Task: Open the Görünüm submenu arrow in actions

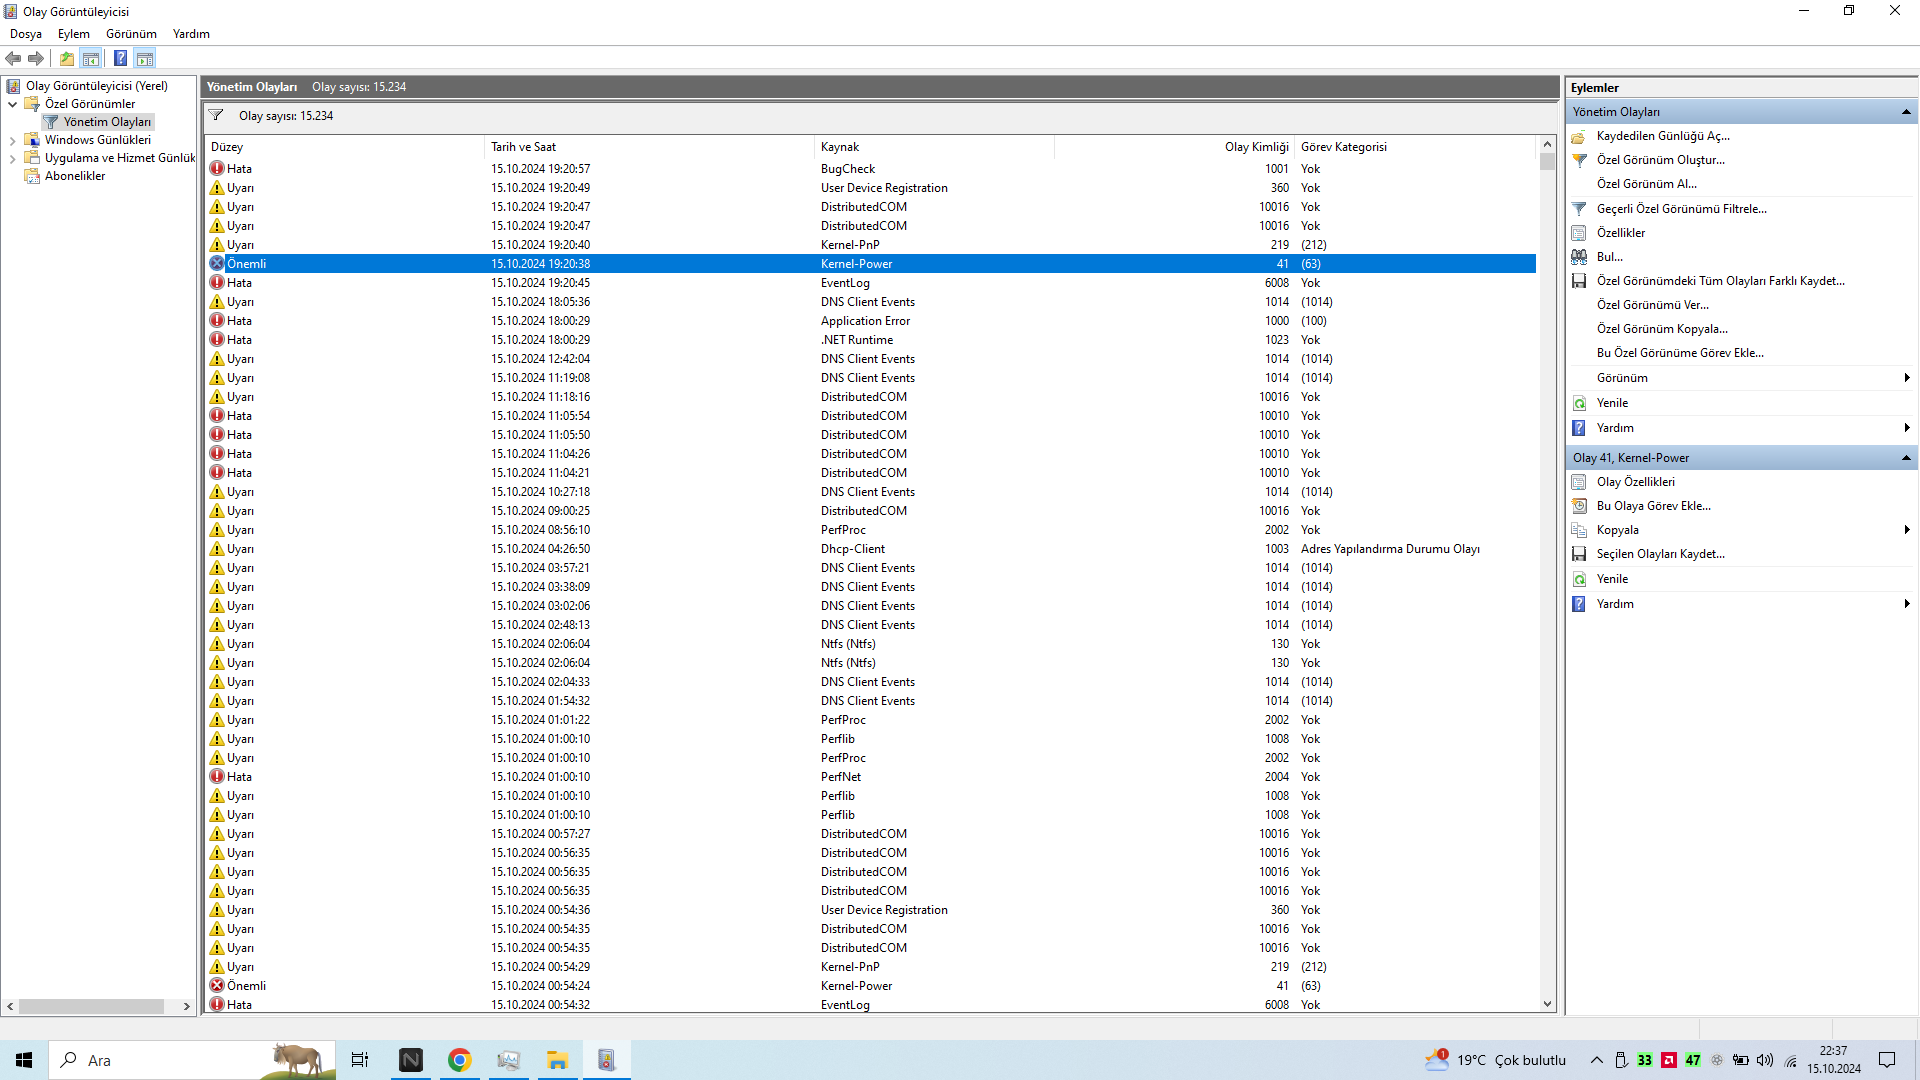Action: [1906, 378]
